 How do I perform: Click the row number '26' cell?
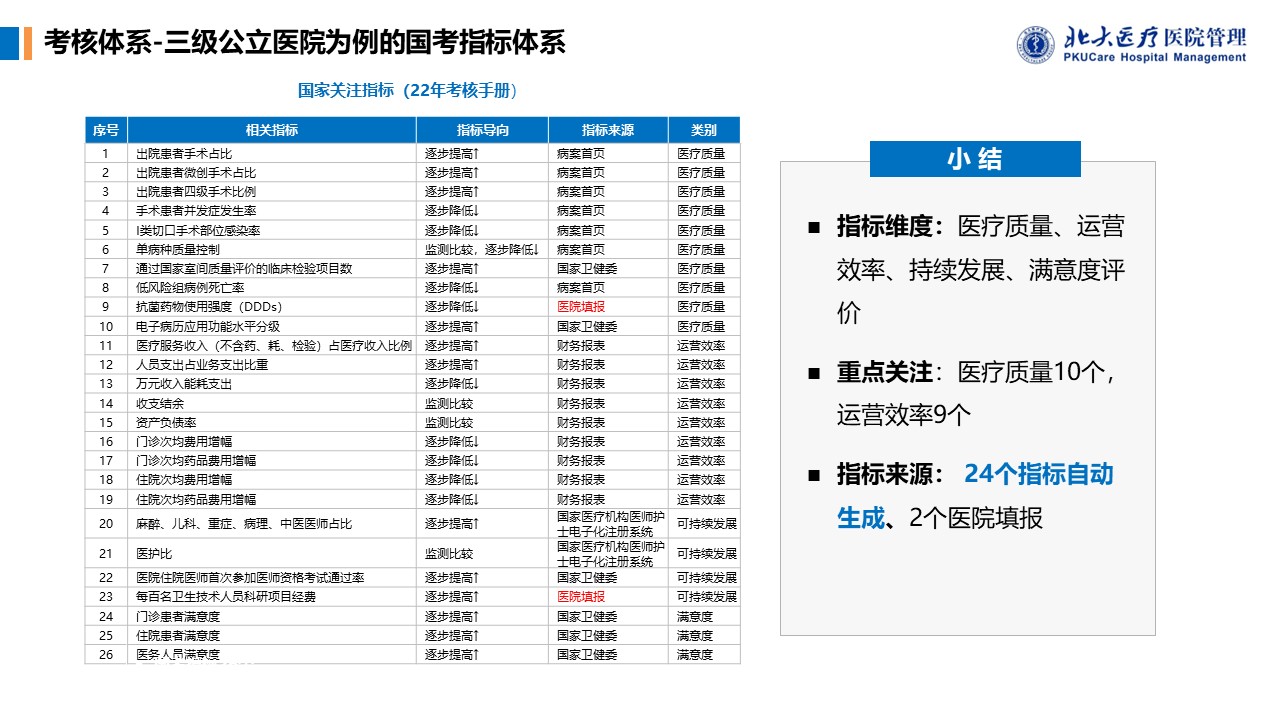(x=106, y=654)
